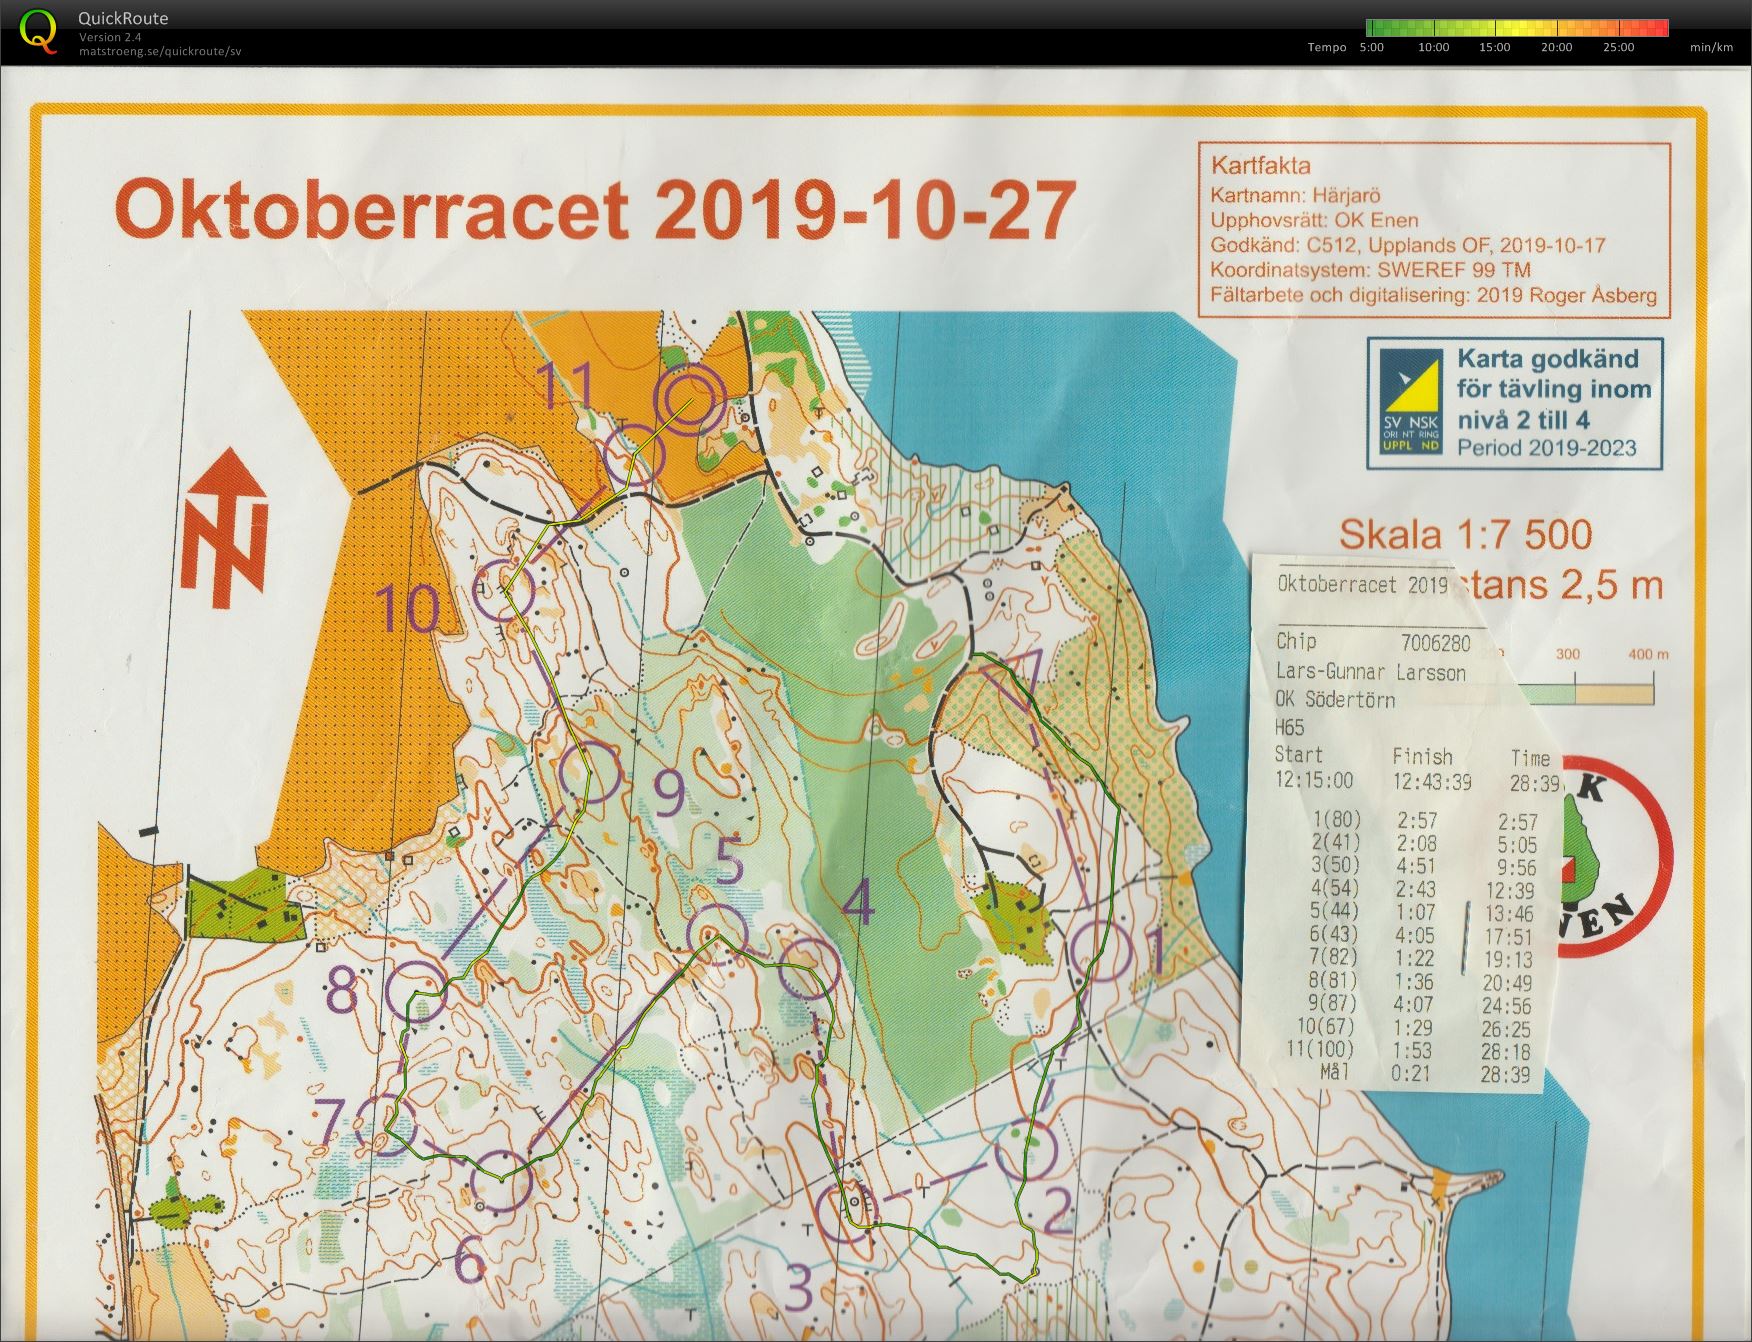The width and height of the screenshot is (1752, 1342).
Task: Click 'Upphovsrätt: OK Enen' line
Action: click(x=1314, y=220)
